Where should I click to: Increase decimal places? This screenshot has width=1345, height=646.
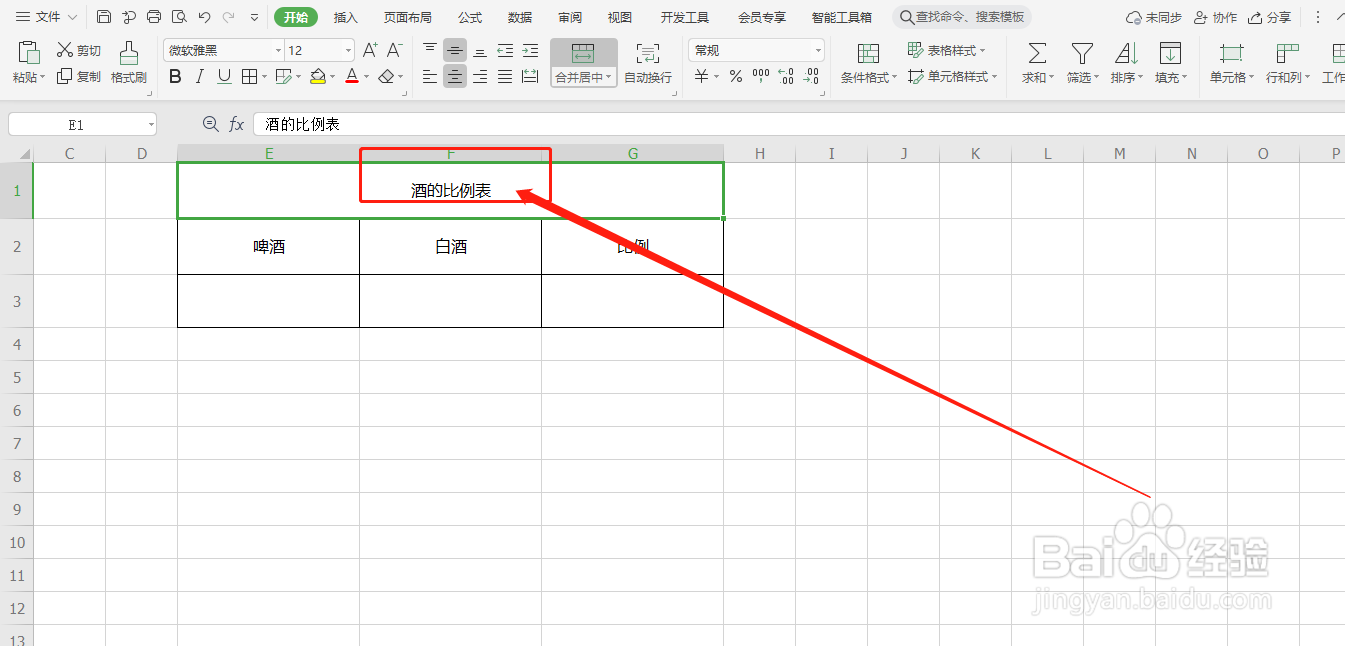tap(786, 76)
